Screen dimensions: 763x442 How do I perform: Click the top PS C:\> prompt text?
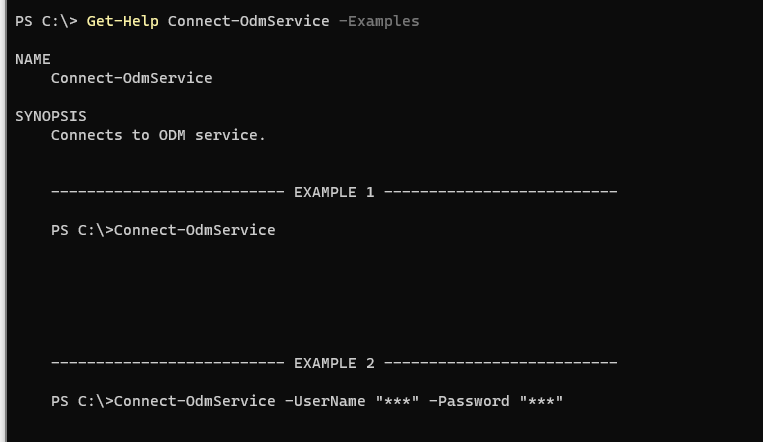click(x=46, y=21)
